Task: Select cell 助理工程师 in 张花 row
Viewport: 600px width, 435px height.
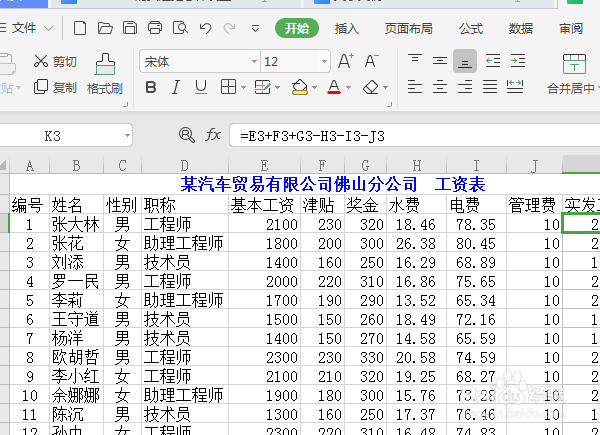Action: [x=185, y=243]
